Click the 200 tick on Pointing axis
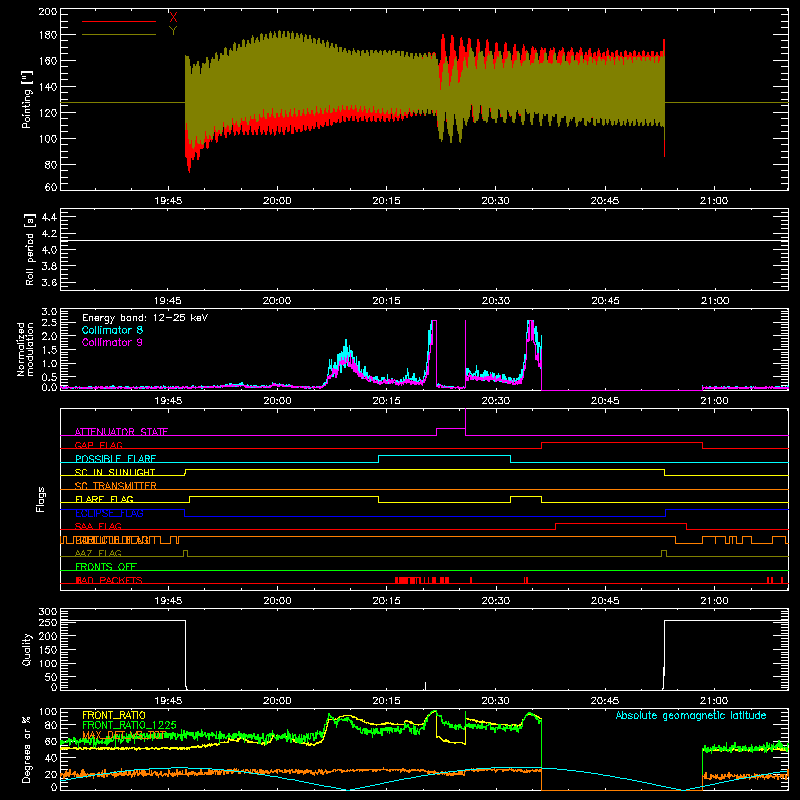The width and height of the screenshot is (800, 800). point(48,11)
